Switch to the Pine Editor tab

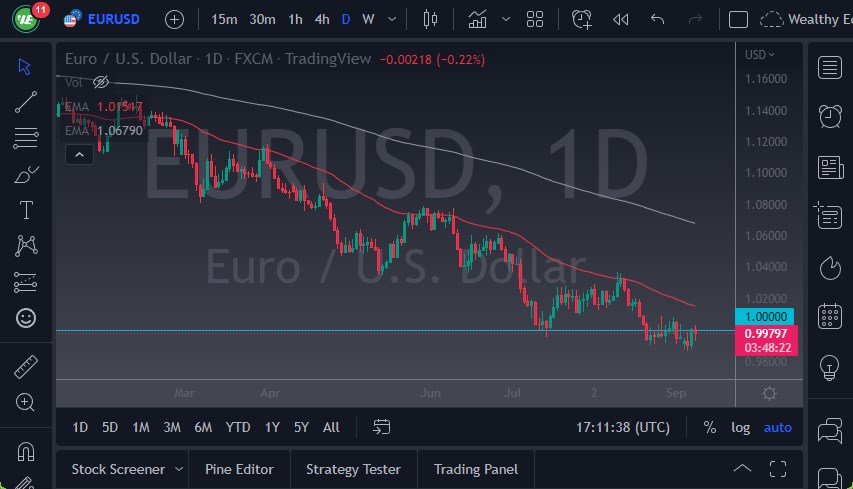point(239,469)
